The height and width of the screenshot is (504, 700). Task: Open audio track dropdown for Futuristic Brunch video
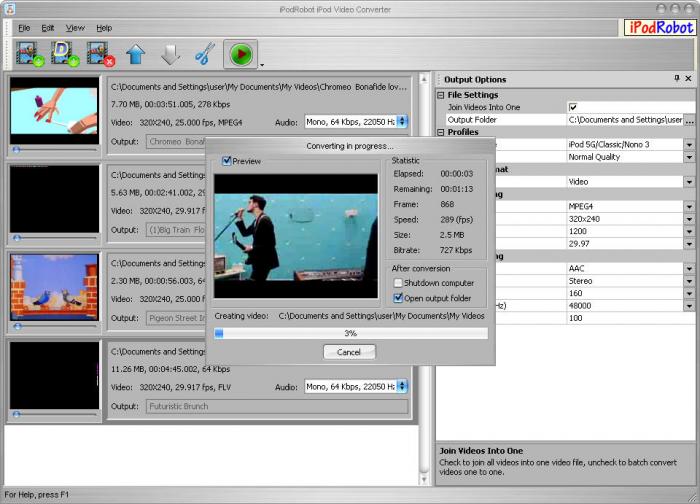402,387
